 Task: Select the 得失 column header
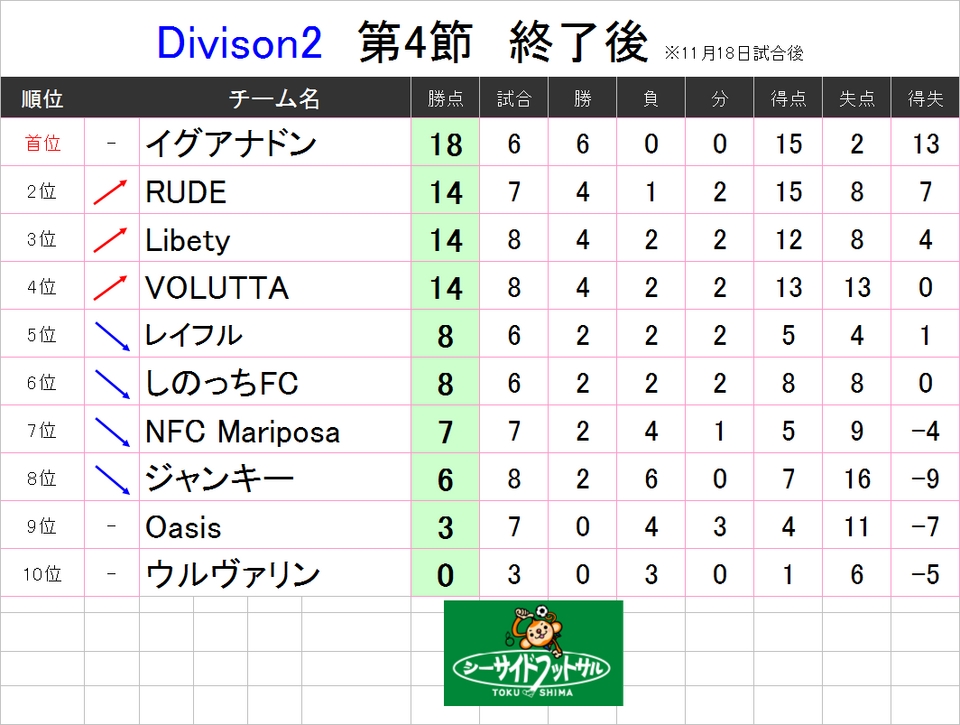pyautogui.click(x=925, y=98)
